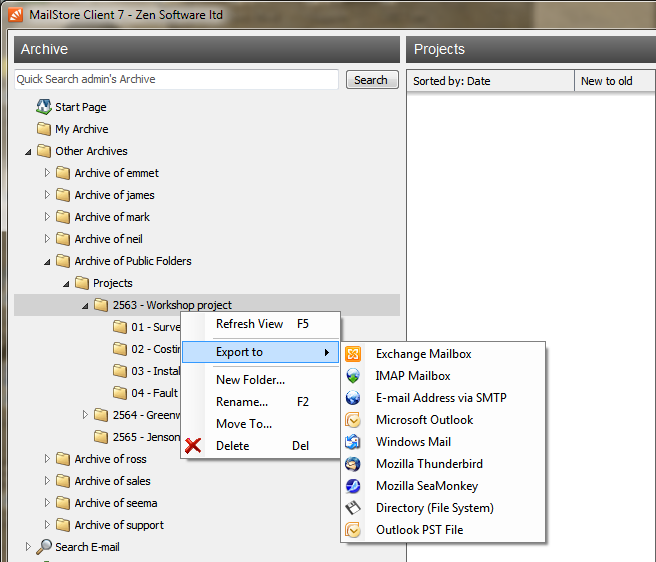Screen dimensions: 656x562
Task: Select Archive of seema tree item
Action: coord(116,503)
